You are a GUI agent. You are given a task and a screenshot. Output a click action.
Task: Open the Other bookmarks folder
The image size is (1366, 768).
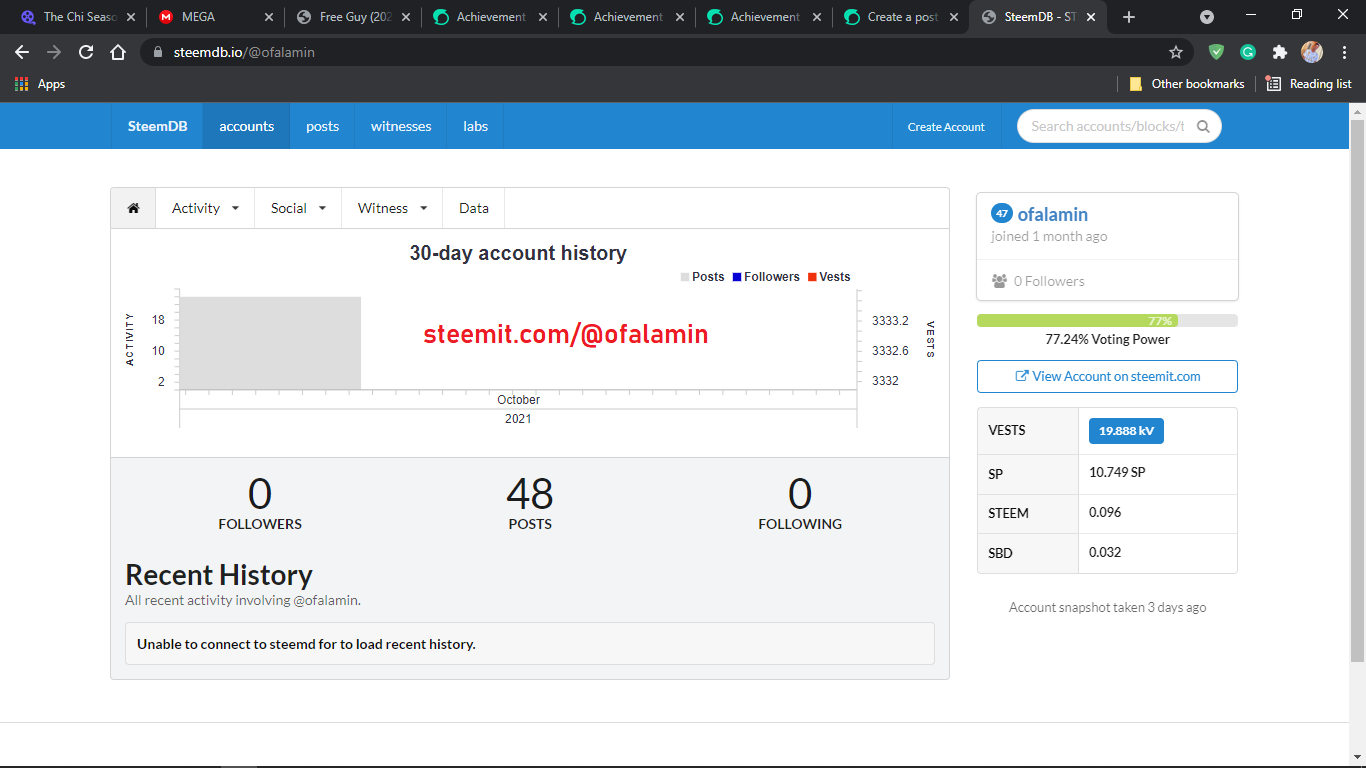[x=1187, y=84]
